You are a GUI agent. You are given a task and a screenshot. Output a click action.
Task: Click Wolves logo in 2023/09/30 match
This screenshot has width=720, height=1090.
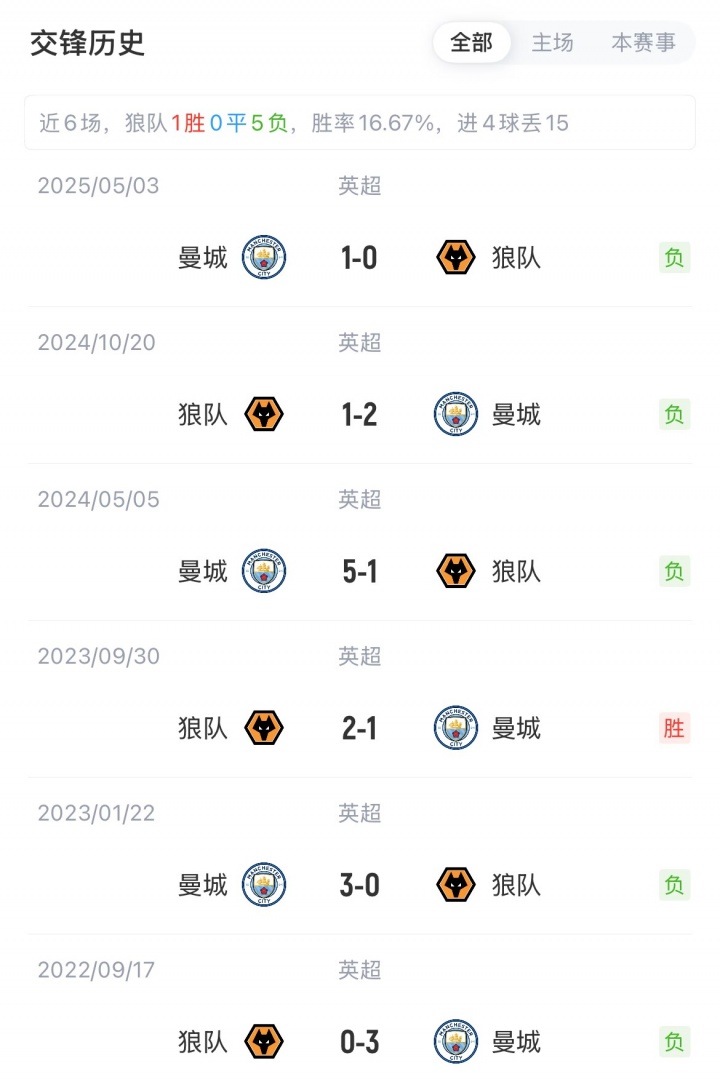[x=264, y=728]
